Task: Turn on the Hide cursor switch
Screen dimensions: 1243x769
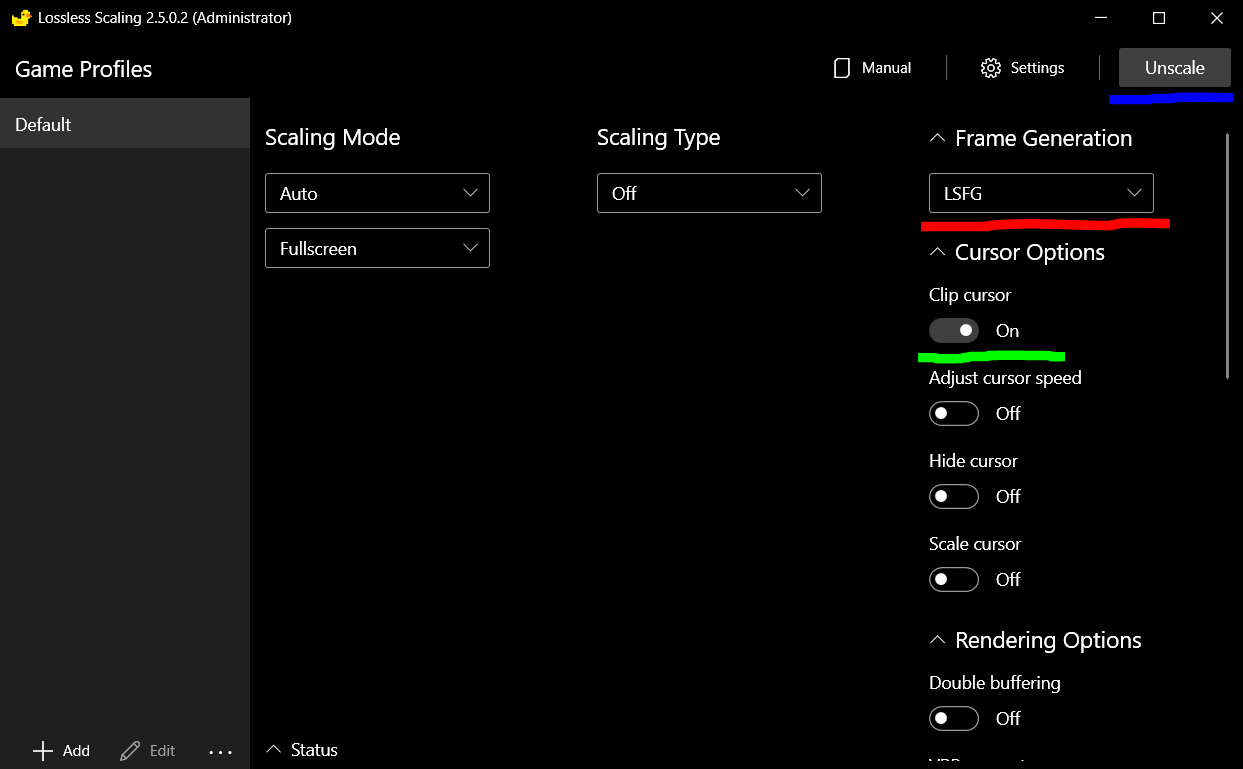Action: (x=954, y=496)
